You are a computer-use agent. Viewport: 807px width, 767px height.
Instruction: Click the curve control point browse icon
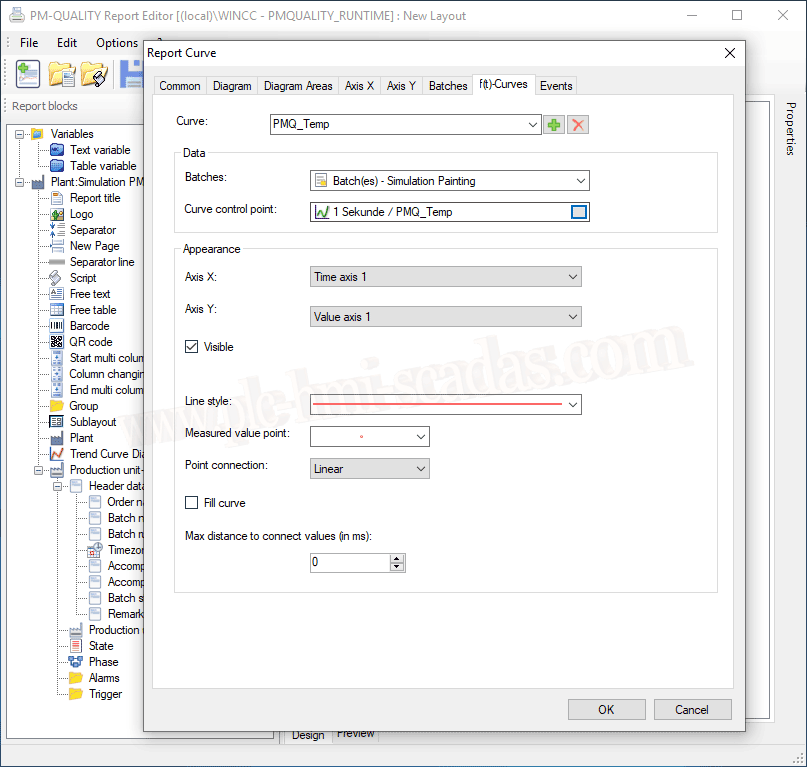click(x=579, y=212)
